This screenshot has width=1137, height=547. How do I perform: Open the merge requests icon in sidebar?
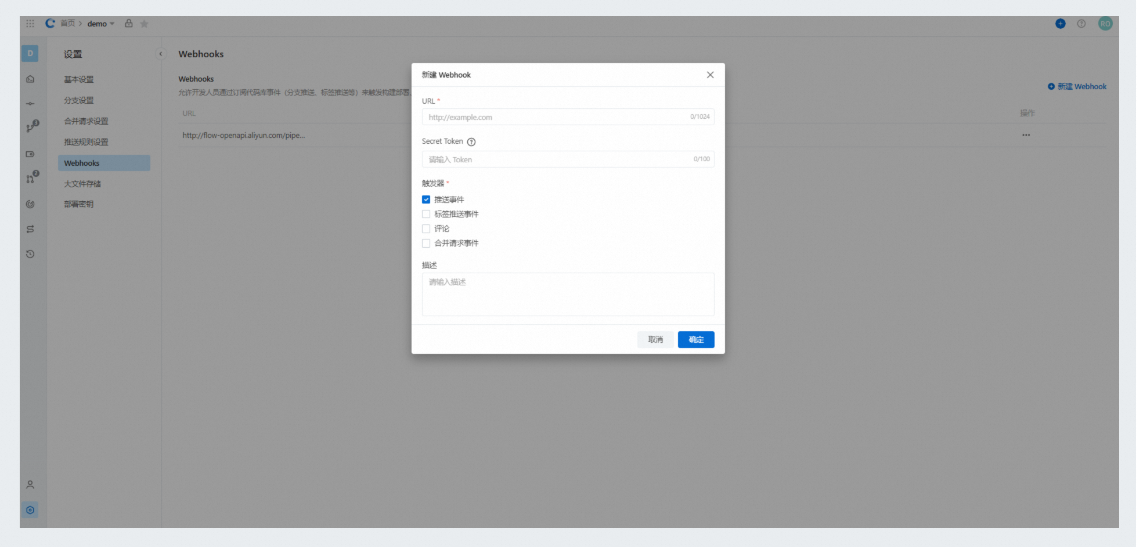(31, 178)
